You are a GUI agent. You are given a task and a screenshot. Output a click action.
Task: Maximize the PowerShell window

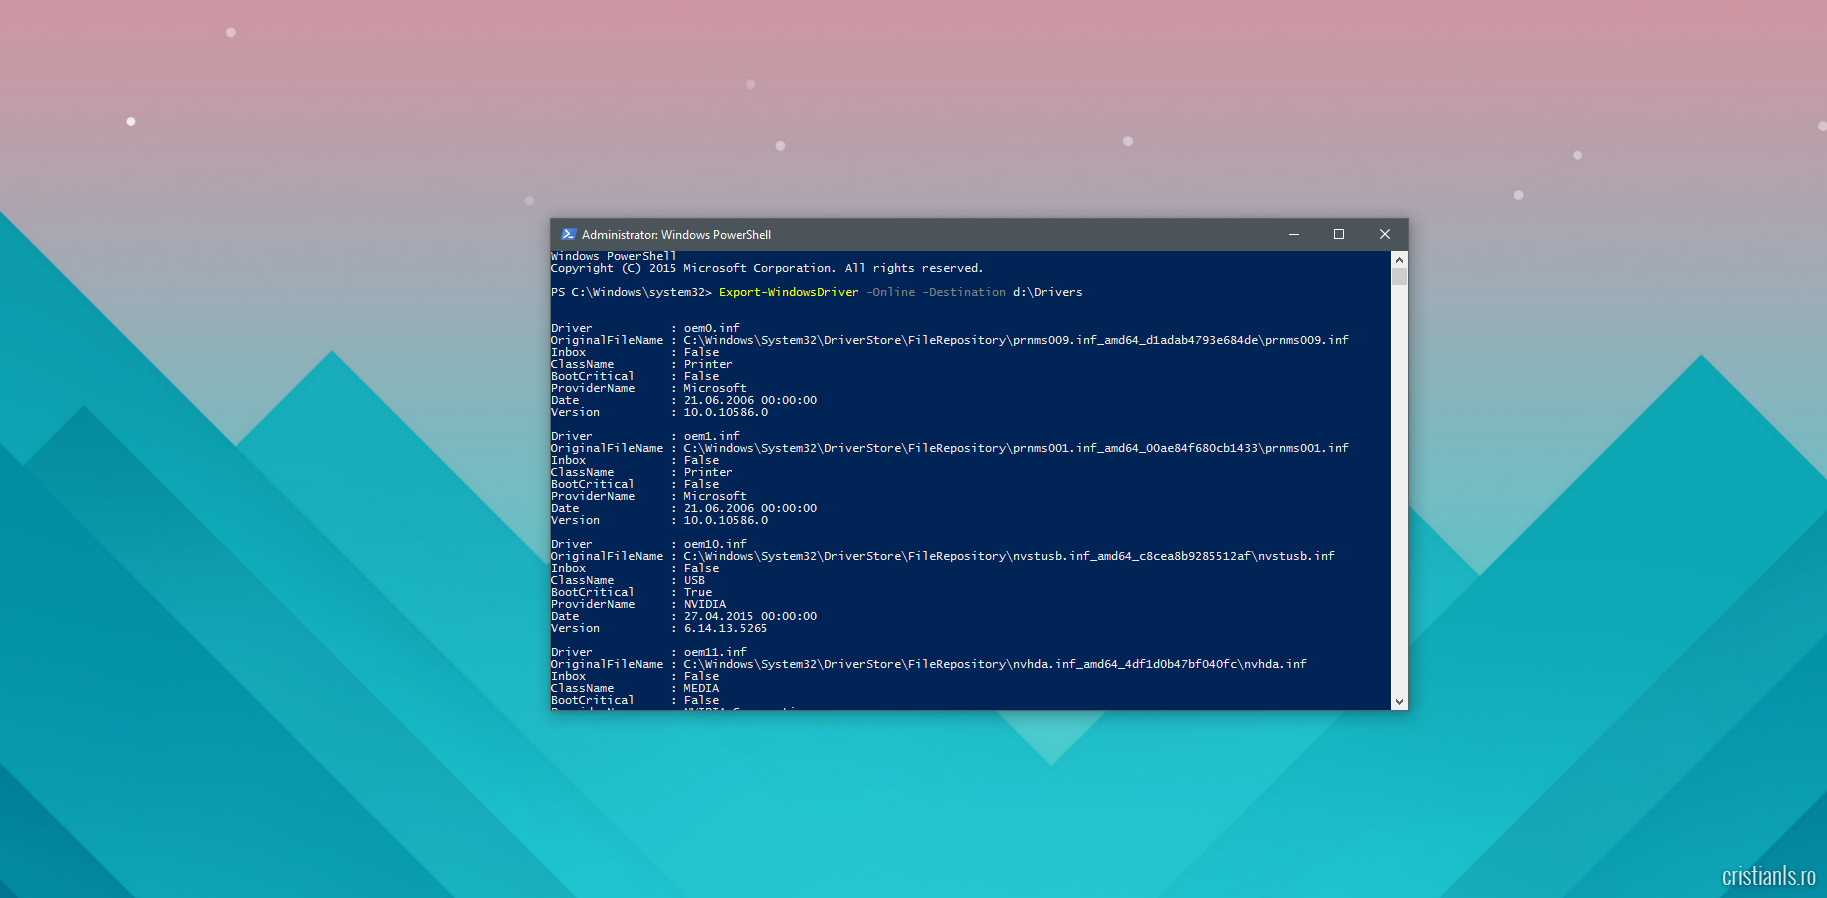(x=1338, y=234)
